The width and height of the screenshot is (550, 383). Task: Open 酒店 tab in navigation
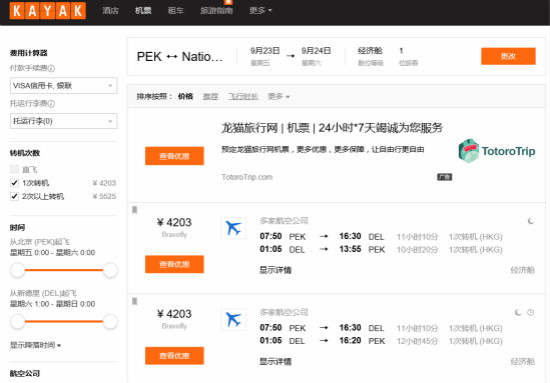(x=110, y=11)
